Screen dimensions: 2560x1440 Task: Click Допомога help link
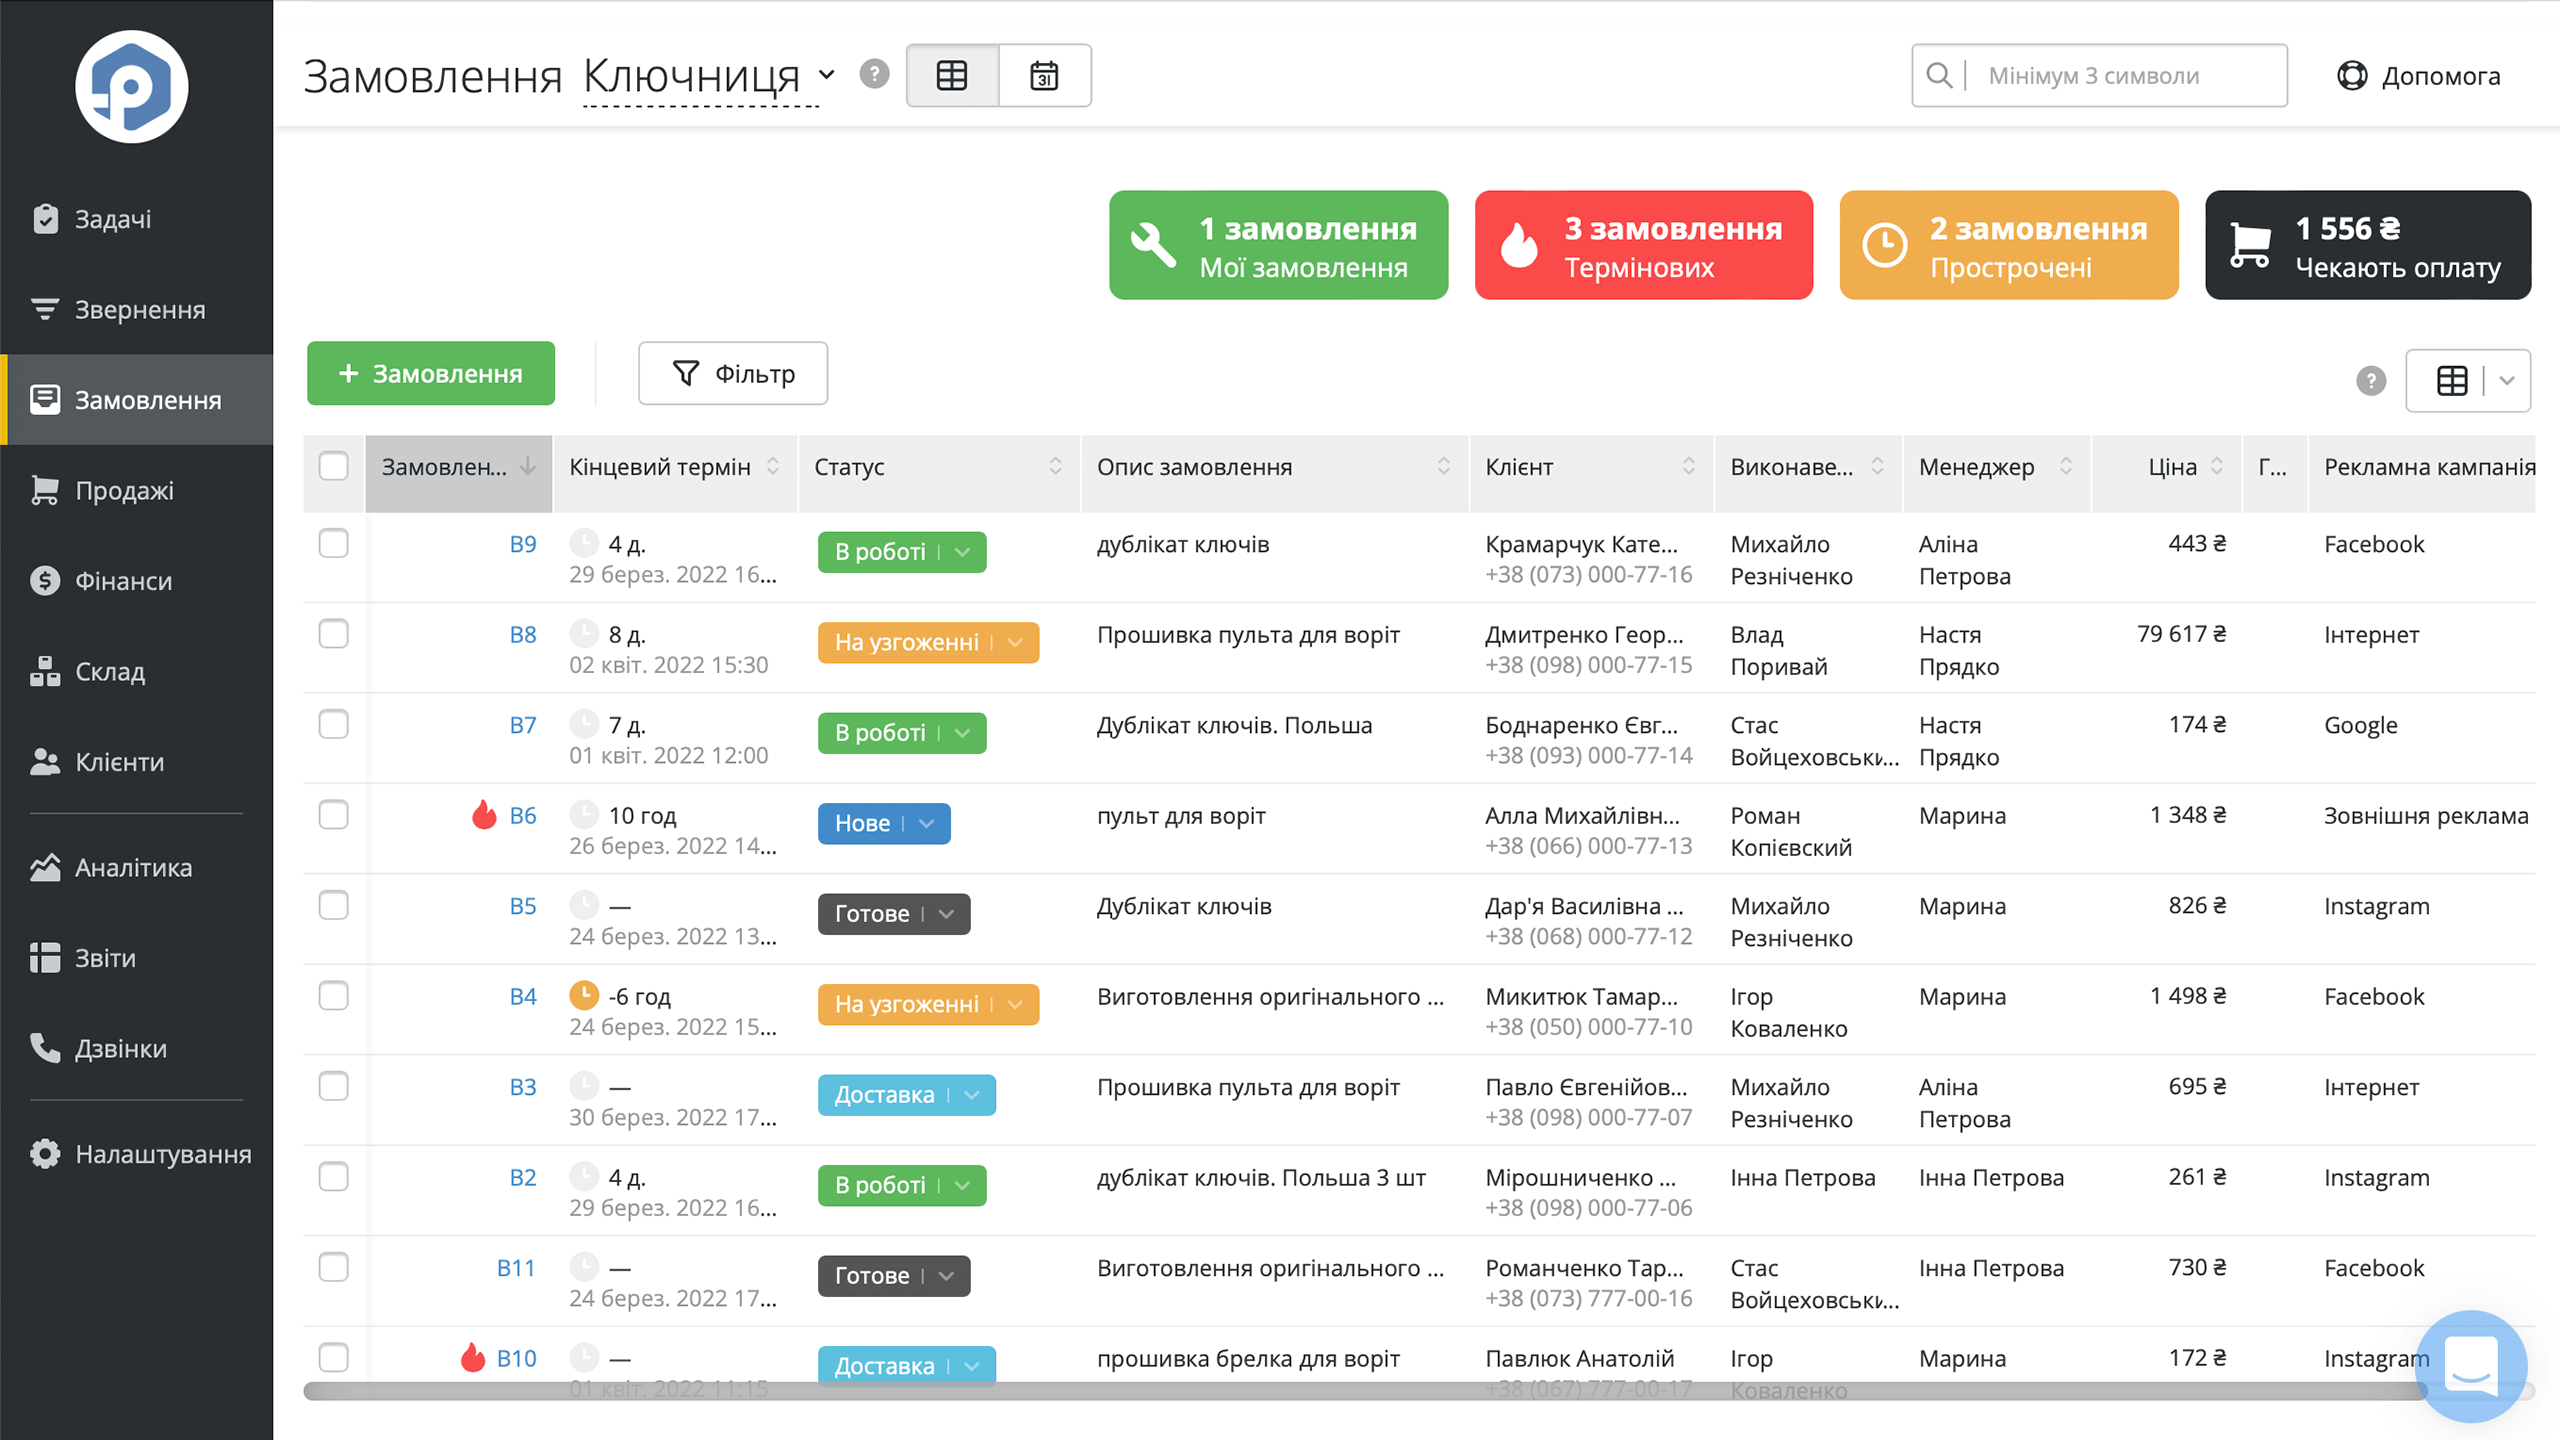pos(2418,75)
